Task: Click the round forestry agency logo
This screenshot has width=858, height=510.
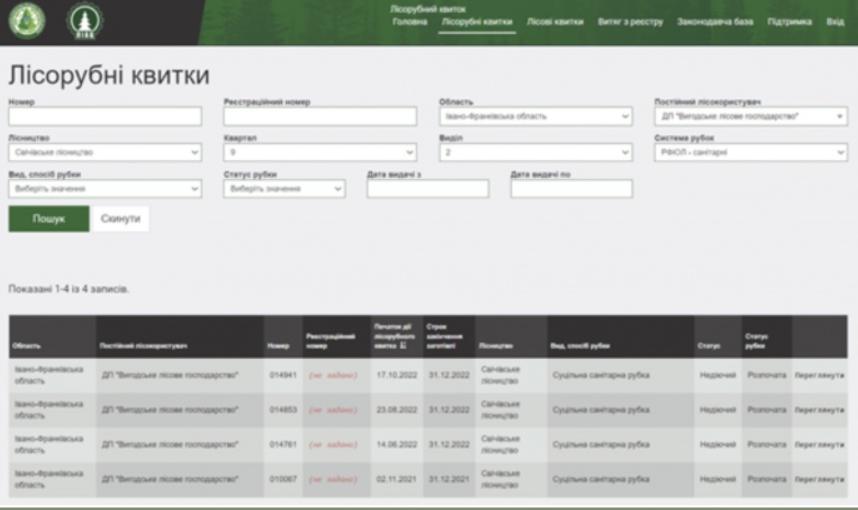Action: point(26,22)
